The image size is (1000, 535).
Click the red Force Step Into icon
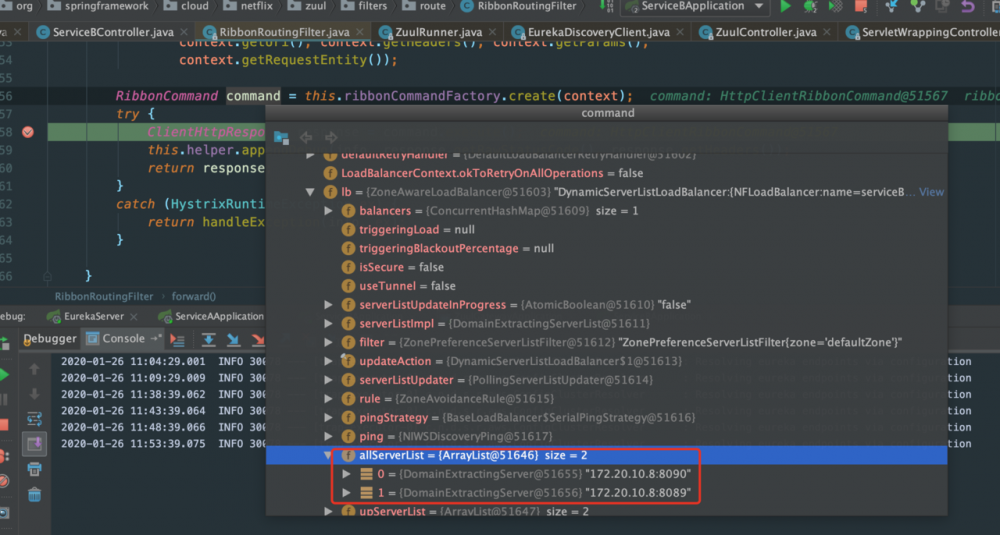(x=258, y=340)
